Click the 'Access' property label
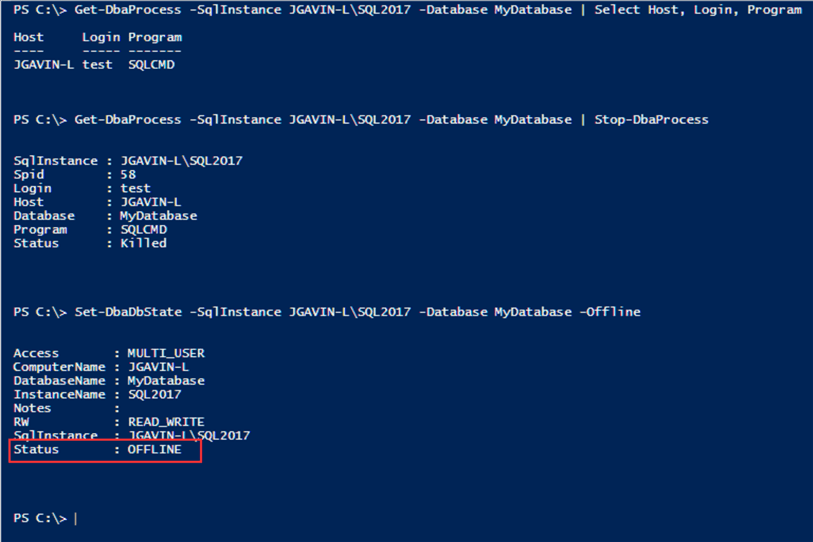The image size is (813, 542). (x=36, y=353)
